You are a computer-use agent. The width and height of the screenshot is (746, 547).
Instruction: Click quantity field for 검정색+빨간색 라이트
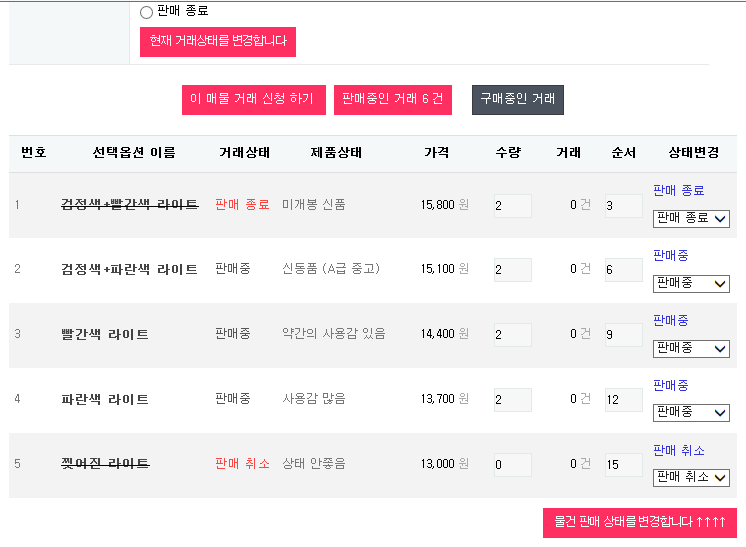(512, 206)
